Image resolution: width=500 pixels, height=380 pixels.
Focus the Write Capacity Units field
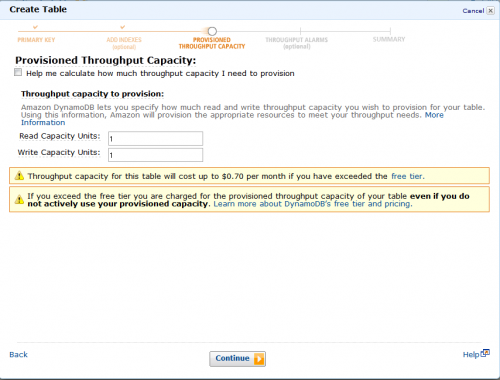click(x=155, y=155)
